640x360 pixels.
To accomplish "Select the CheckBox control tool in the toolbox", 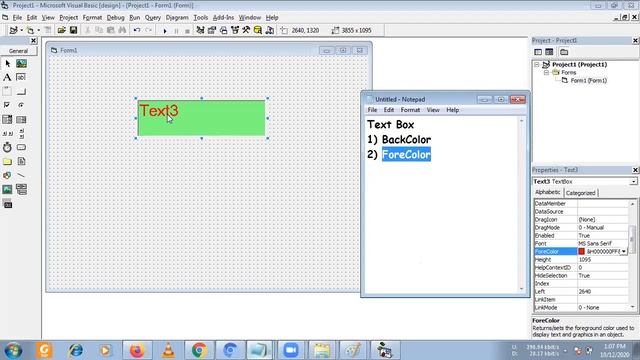I will point(7,105).
